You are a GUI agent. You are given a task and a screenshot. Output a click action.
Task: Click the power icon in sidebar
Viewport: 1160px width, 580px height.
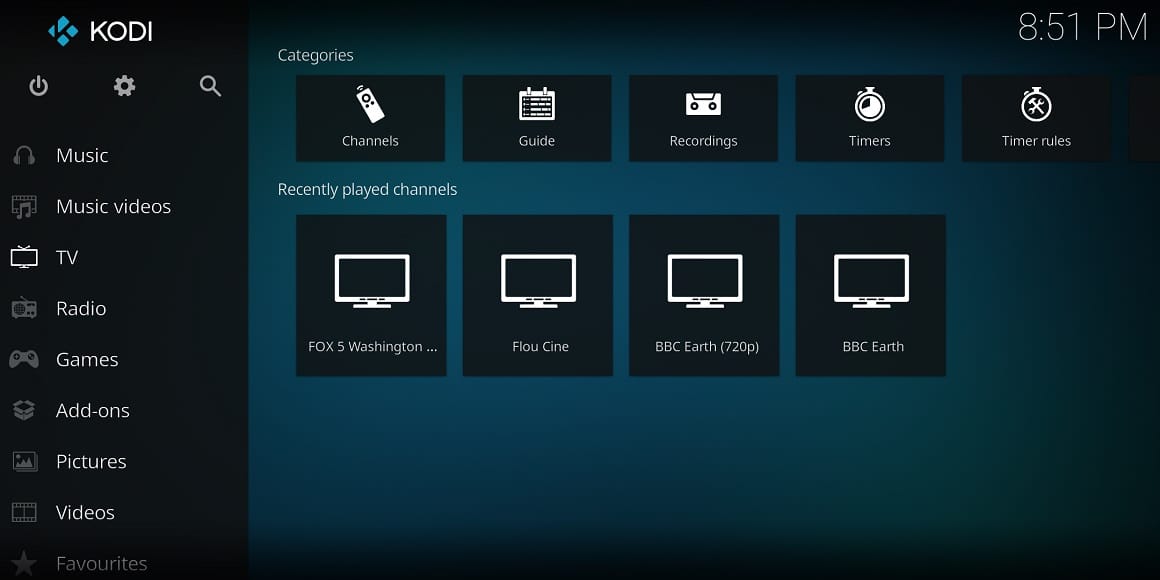(38, 86)
